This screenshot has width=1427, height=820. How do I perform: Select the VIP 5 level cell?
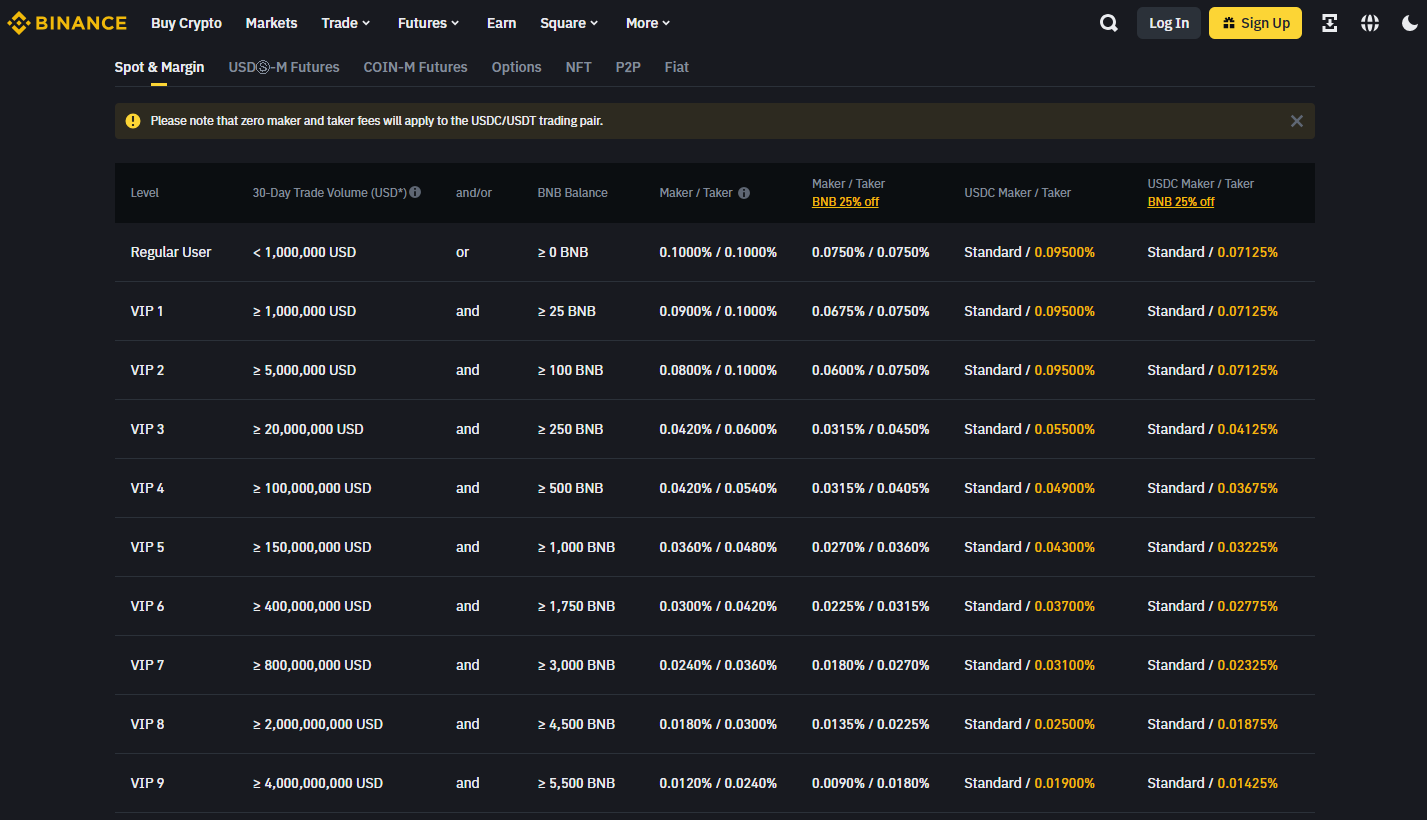147,547
